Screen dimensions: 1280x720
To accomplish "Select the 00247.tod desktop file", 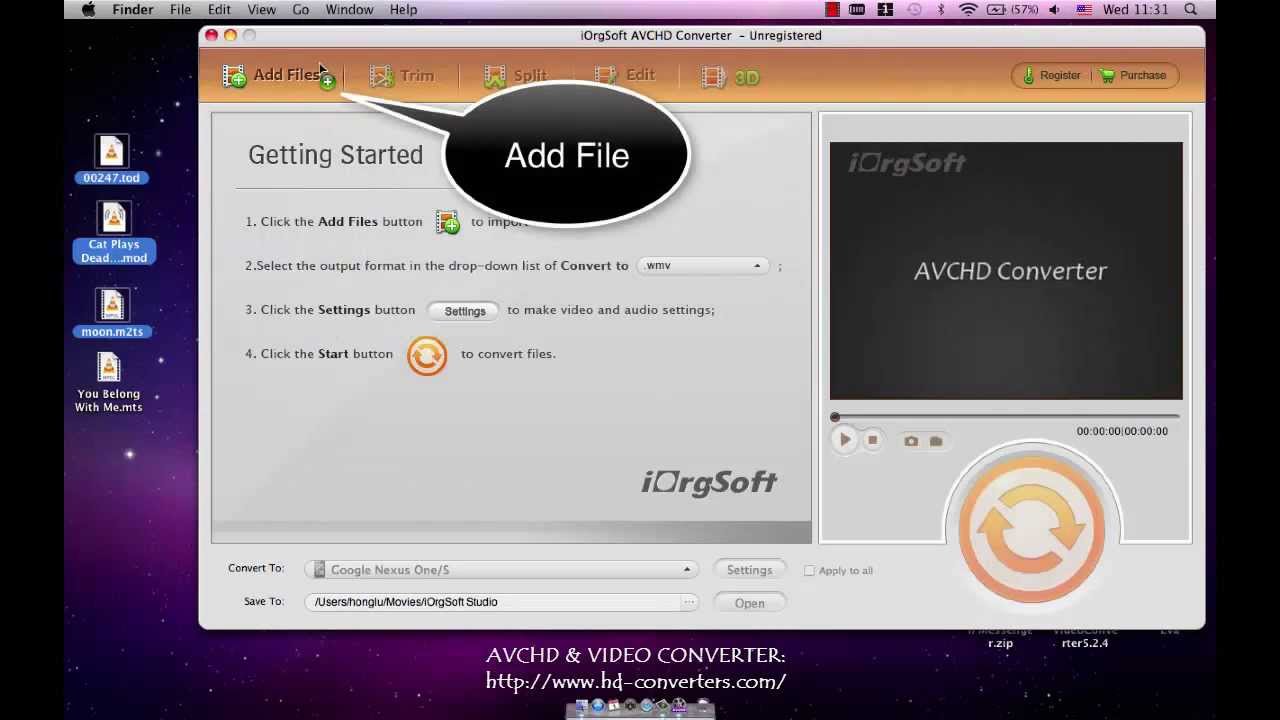I will 111,160.
